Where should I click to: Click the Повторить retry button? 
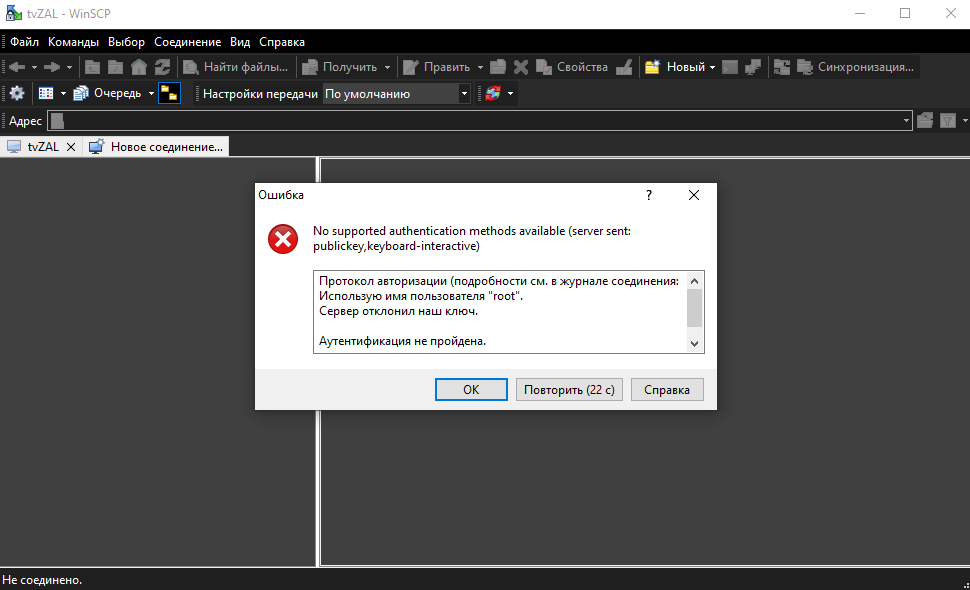[x=569, y=389]
